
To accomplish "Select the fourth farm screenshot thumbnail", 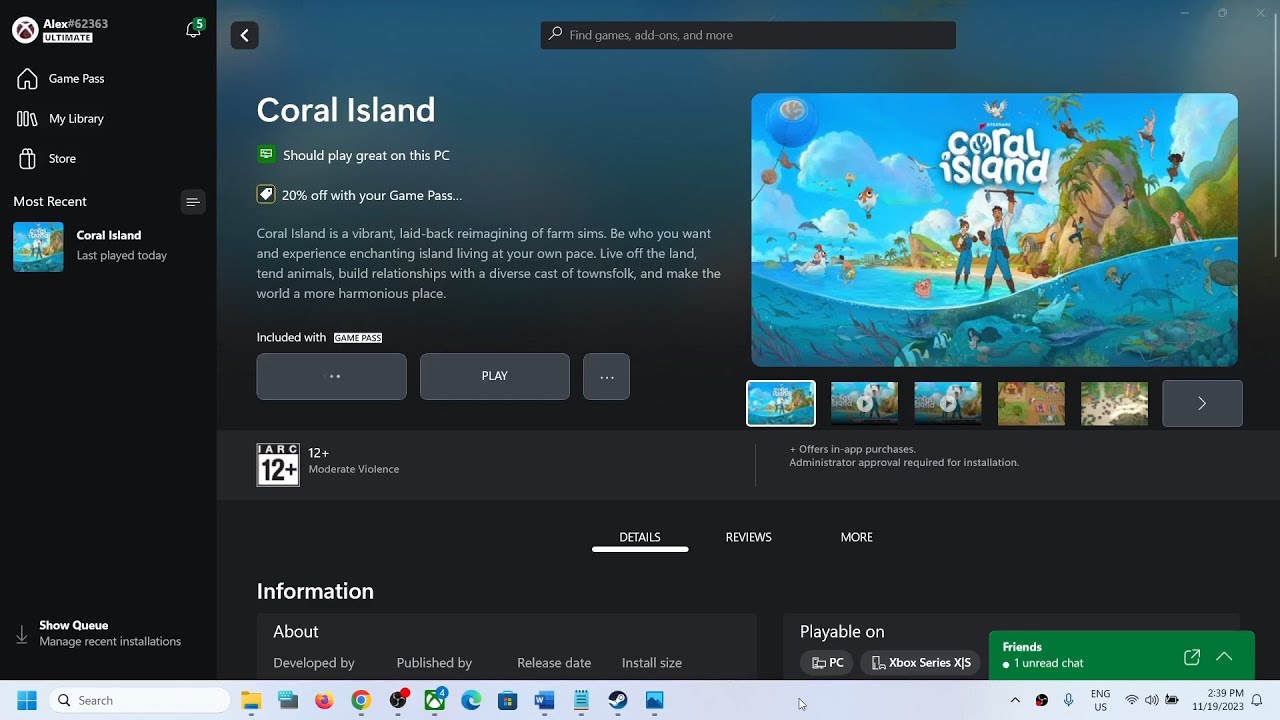I will (x=1031, y=403).
